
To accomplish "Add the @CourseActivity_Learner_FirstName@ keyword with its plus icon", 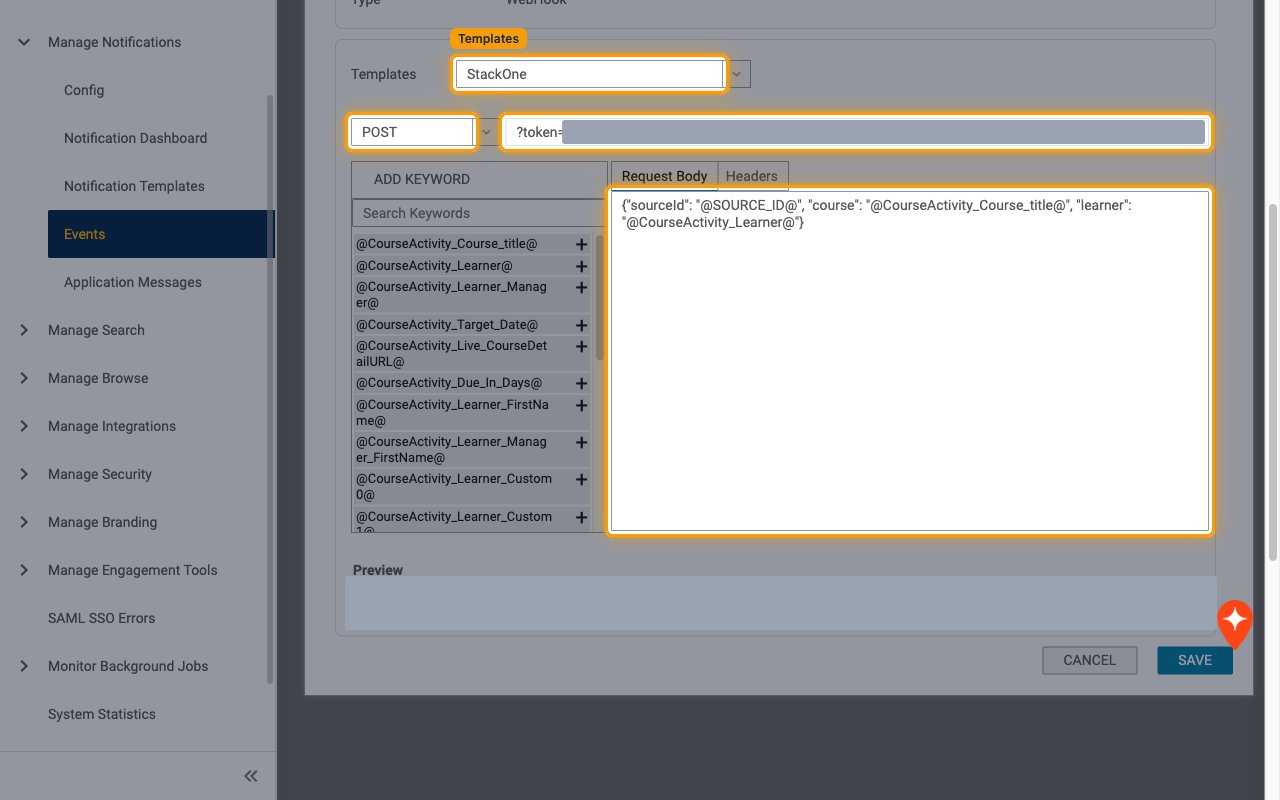I will tap(581, 406).
